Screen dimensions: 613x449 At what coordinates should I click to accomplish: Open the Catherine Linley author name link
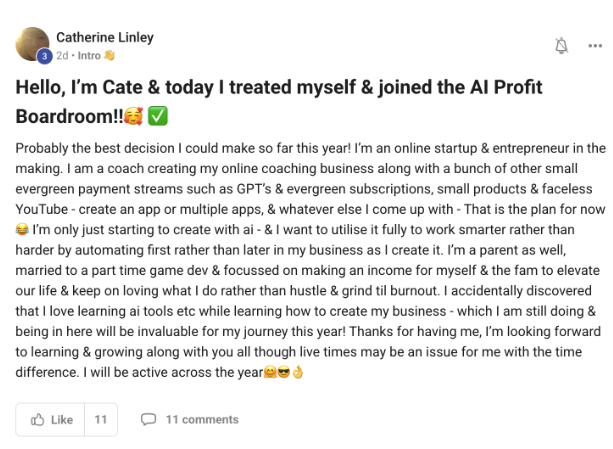[x=105, y=38]
